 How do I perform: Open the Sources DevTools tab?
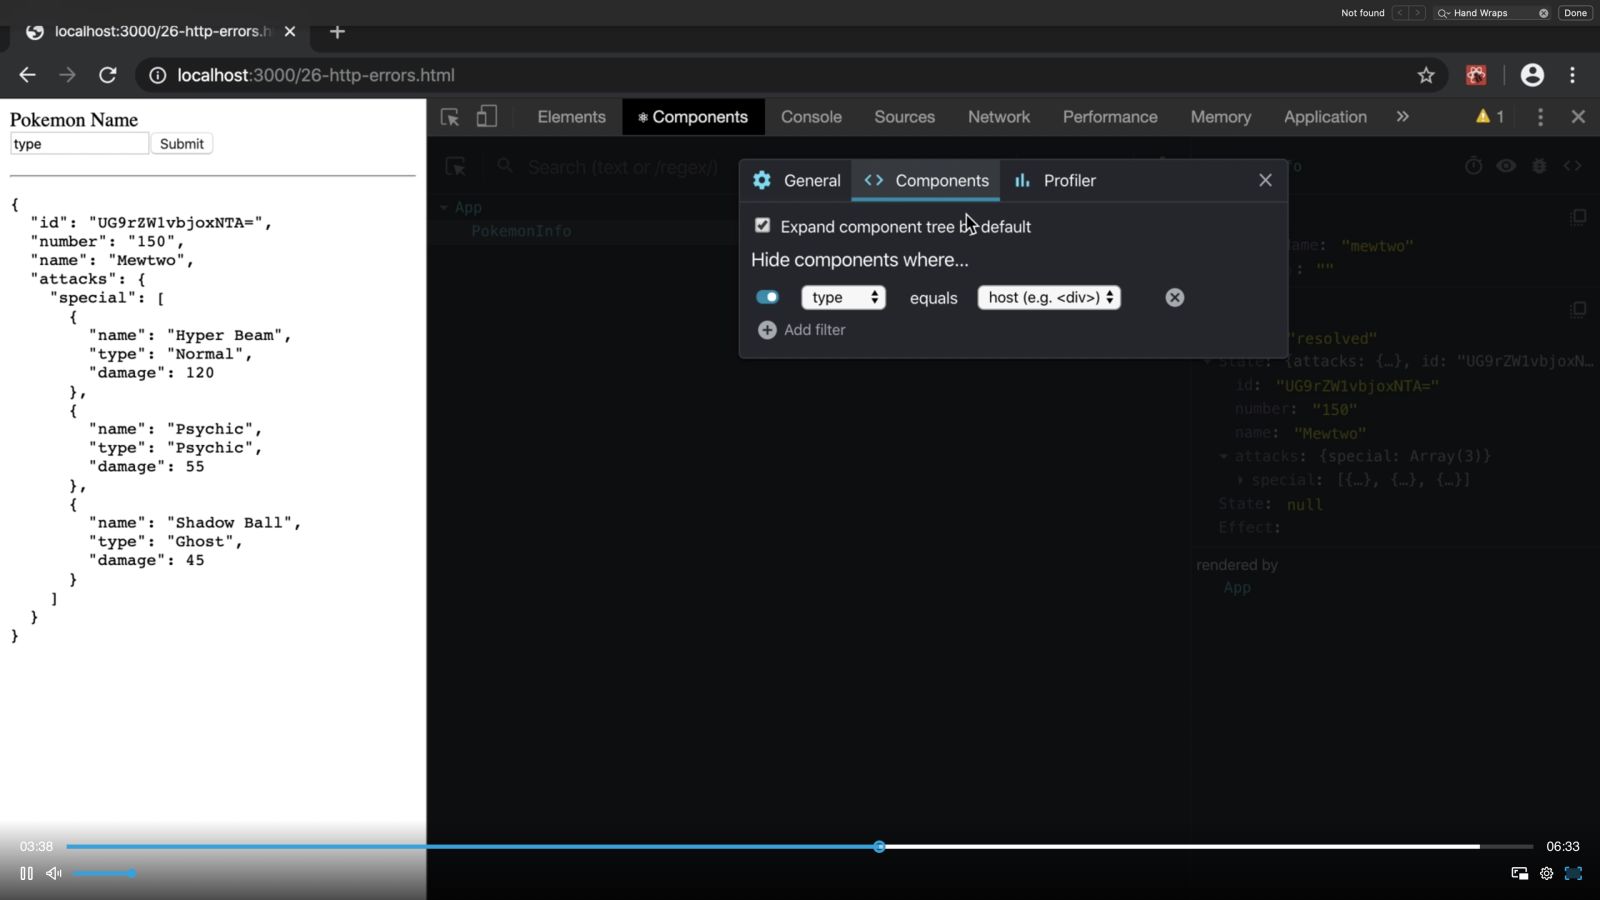(x=904, y=117)
